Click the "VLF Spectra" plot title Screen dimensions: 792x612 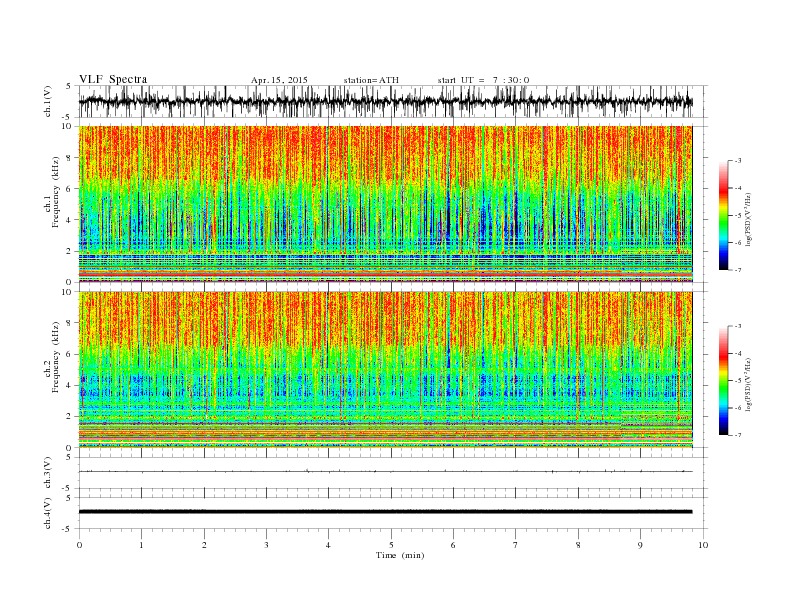click(x=113, y=79)
